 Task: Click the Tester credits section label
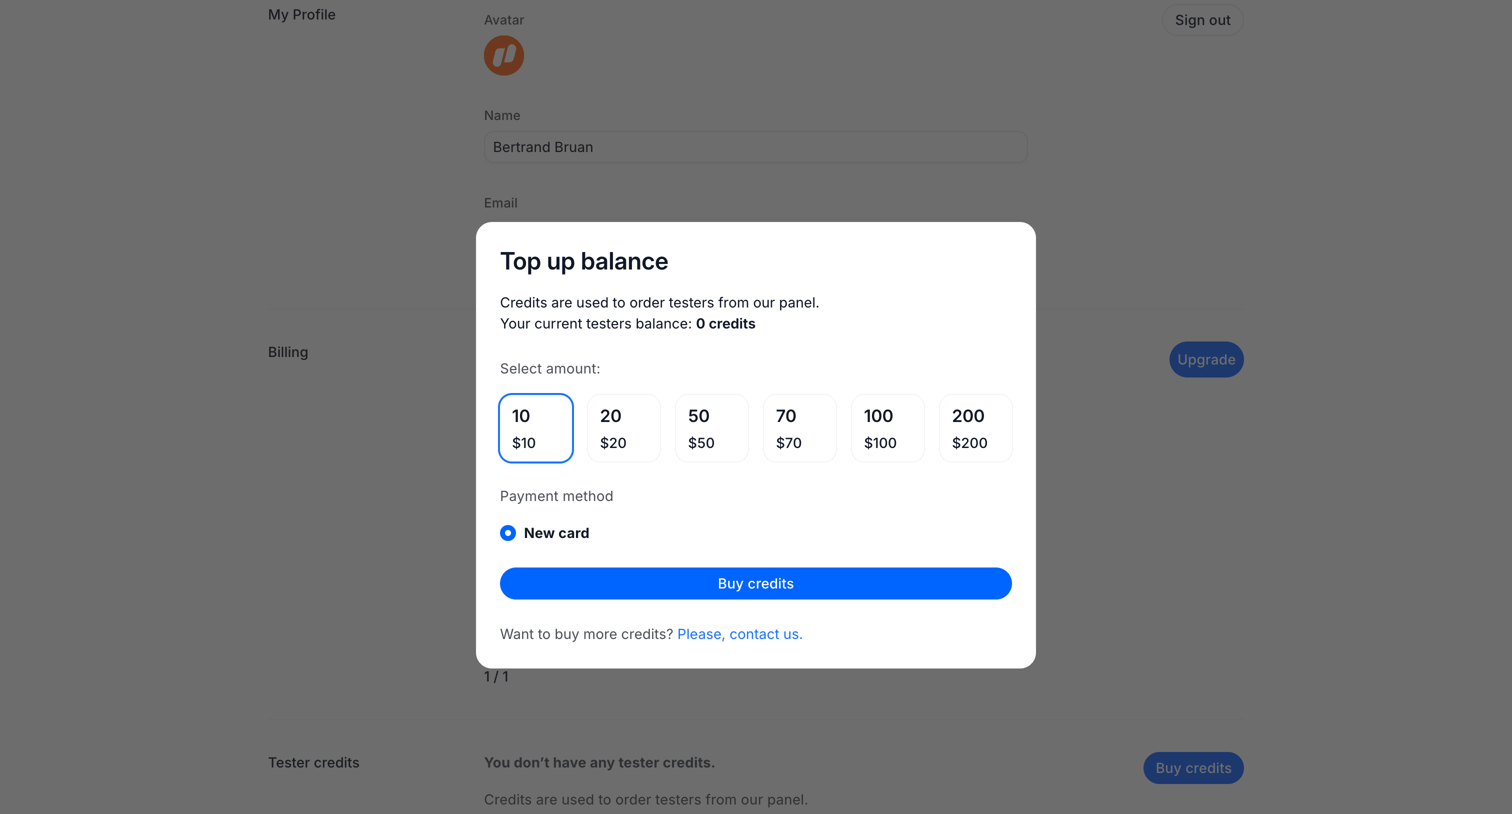(314, 762)
